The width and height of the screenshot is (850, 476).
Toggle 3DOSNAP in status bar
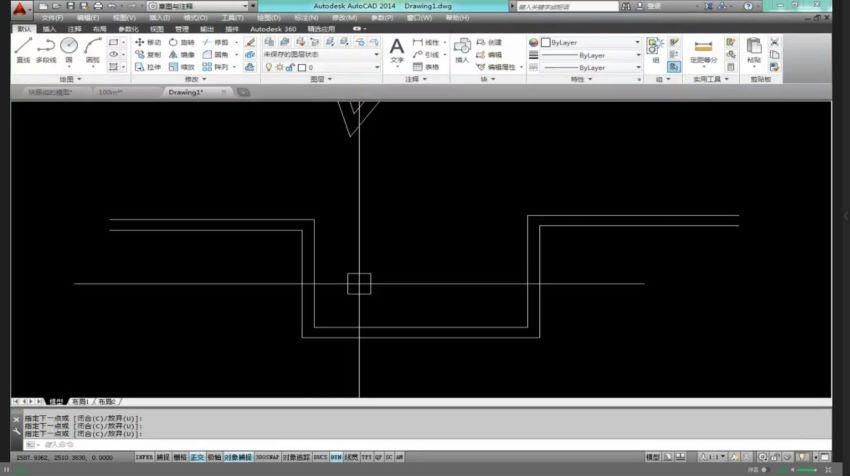267,458
